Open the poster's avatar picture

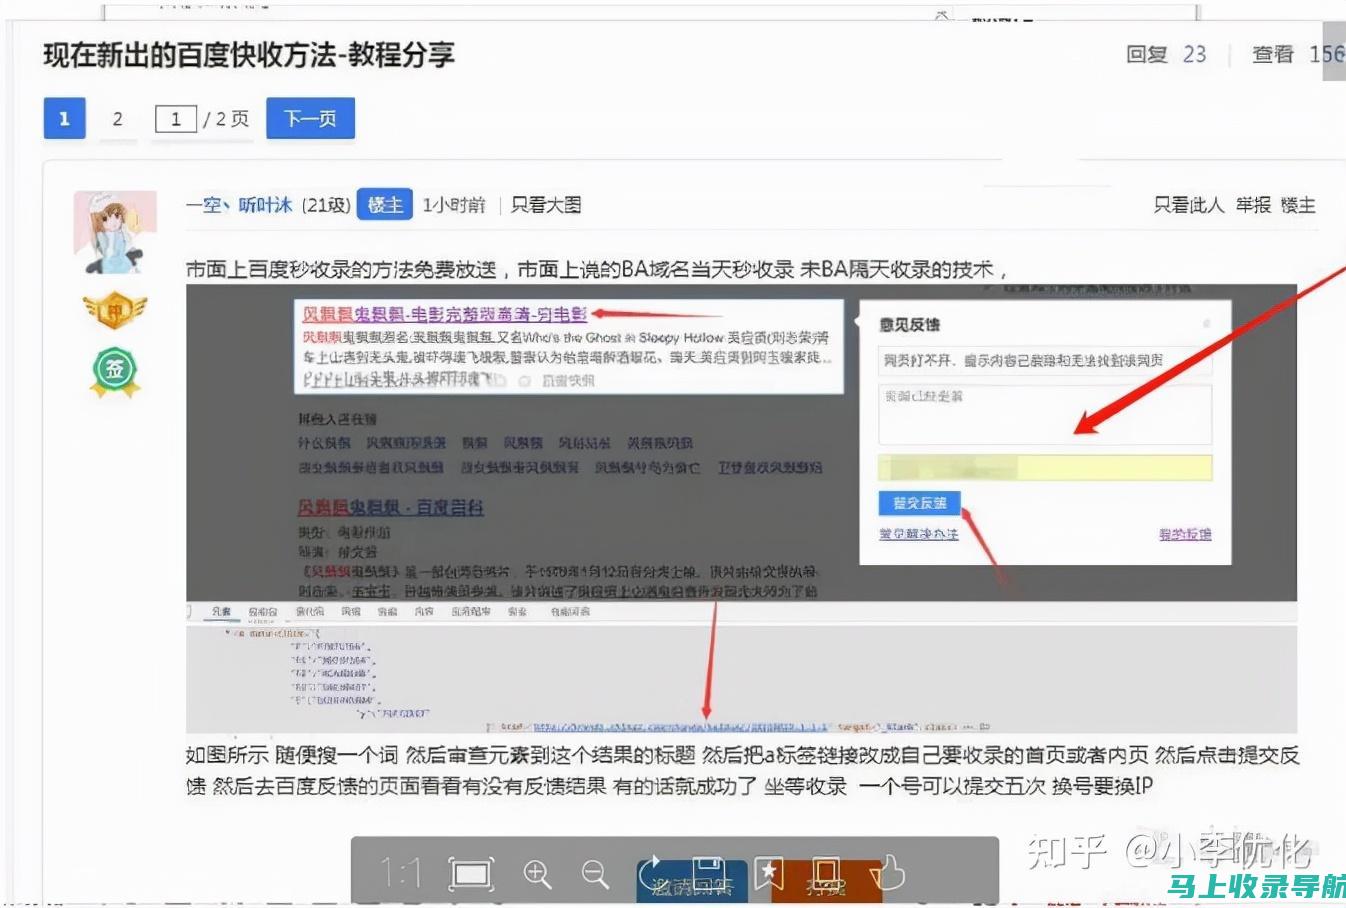pos(115,232)
